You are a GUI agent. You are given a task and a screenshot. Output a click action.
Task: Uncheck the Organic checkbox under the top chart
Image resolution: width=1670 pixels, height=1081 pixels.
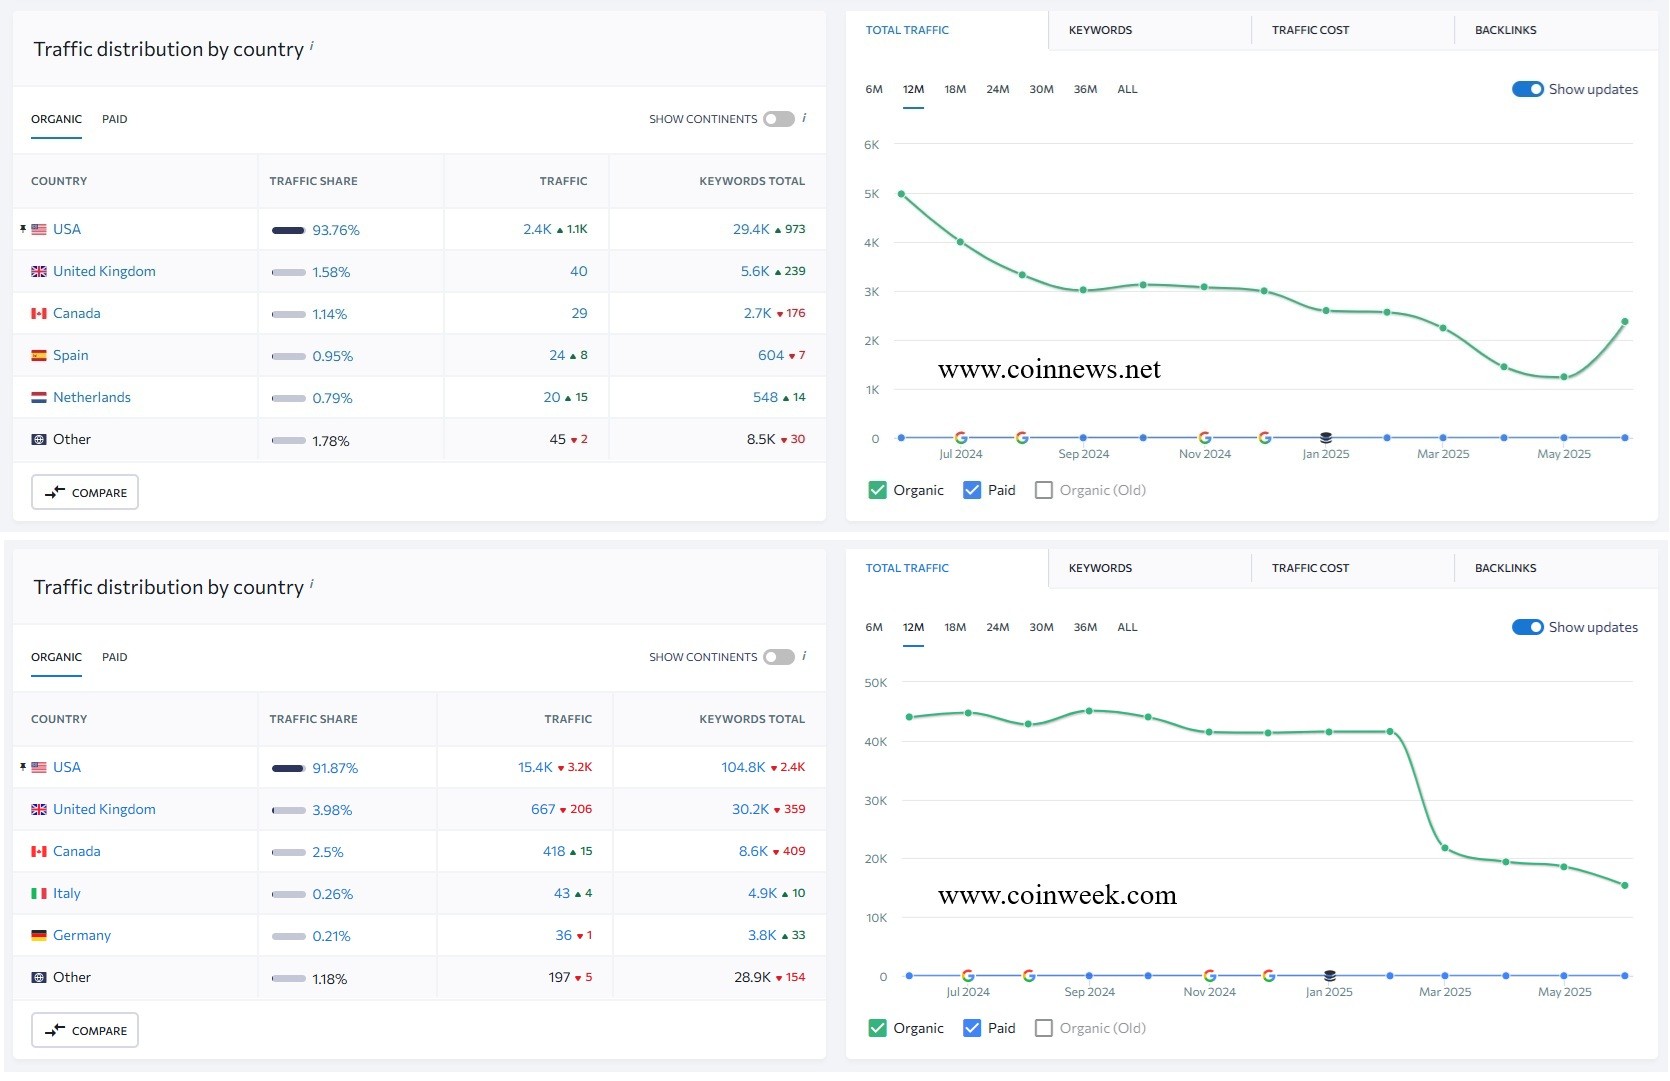click(878, 490)
